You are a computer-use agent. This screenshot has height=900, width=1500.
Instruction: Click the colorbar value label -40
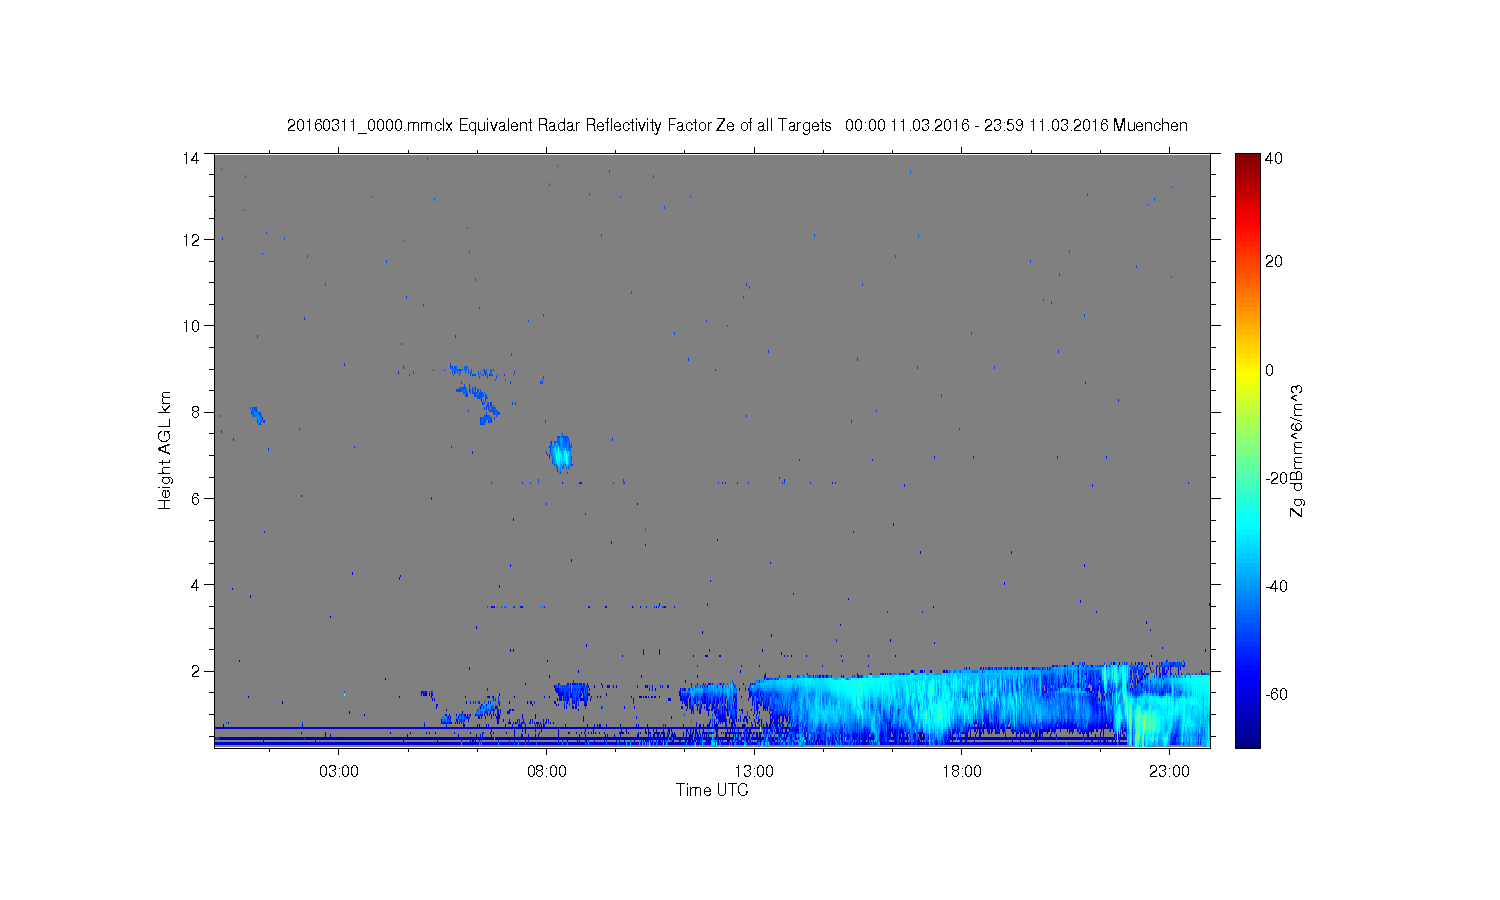pos(1276,586)
